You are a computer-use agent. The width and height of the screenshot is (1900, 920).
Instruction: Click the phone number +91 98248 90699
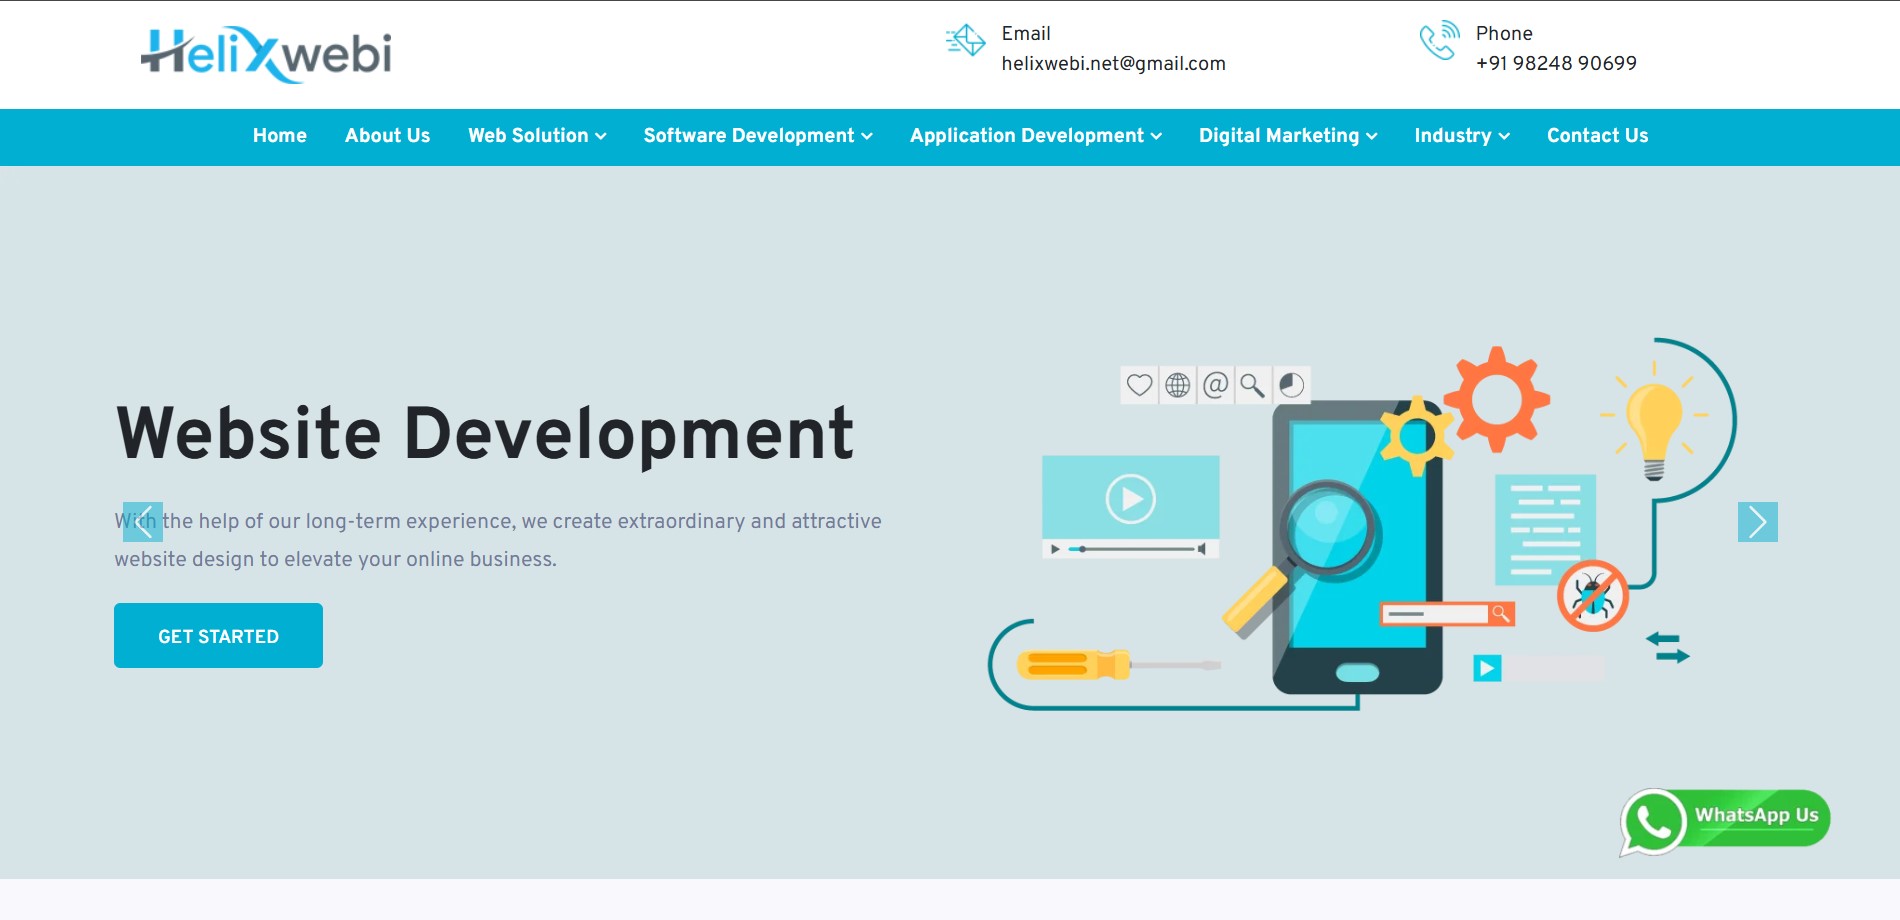pyautogui.click(x=1556, y=64)
